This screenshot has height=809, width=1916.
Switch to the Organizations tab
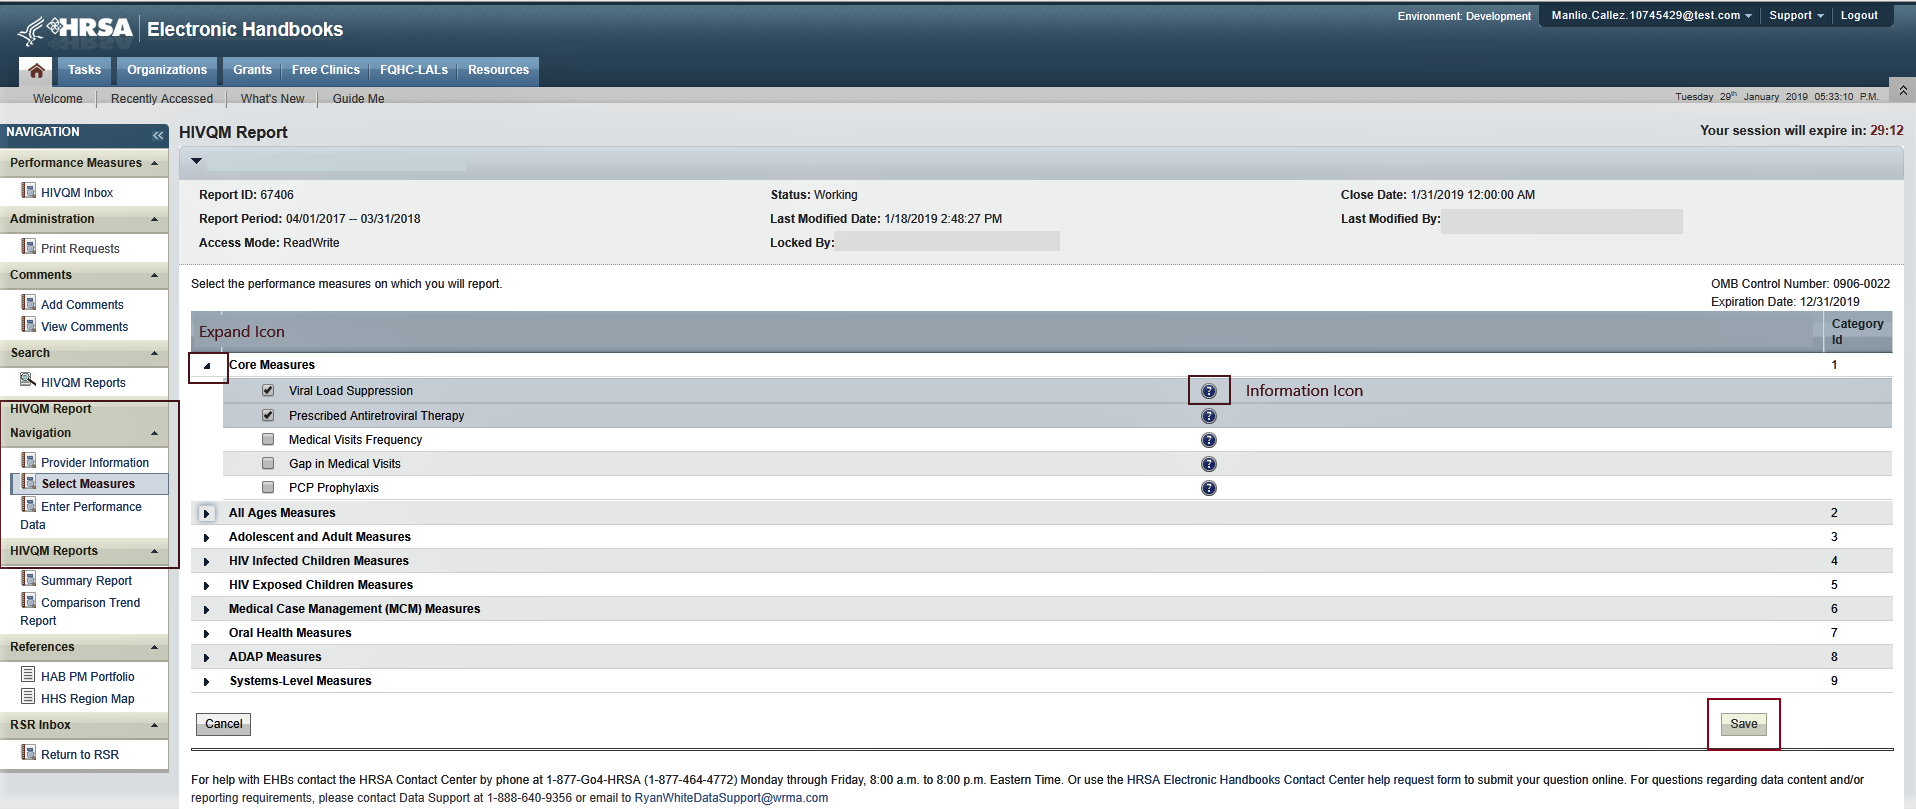point(167,70)
